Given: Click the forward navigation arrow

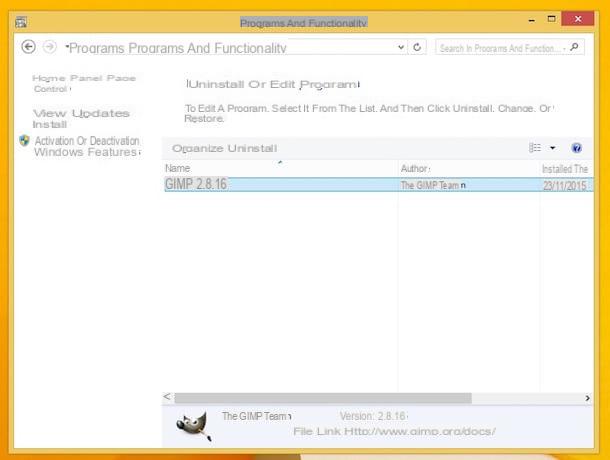Looking at the screenshot, I should click(x=49, y=47).
